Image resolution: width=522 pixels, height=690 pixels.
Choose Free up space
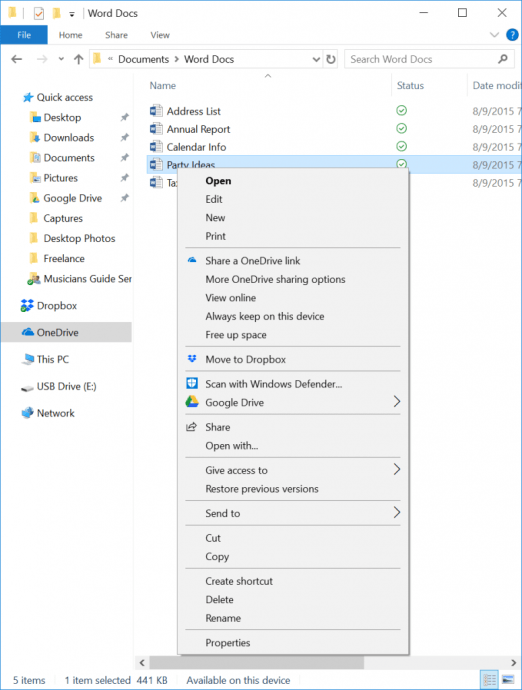click(x=235, y=335)
